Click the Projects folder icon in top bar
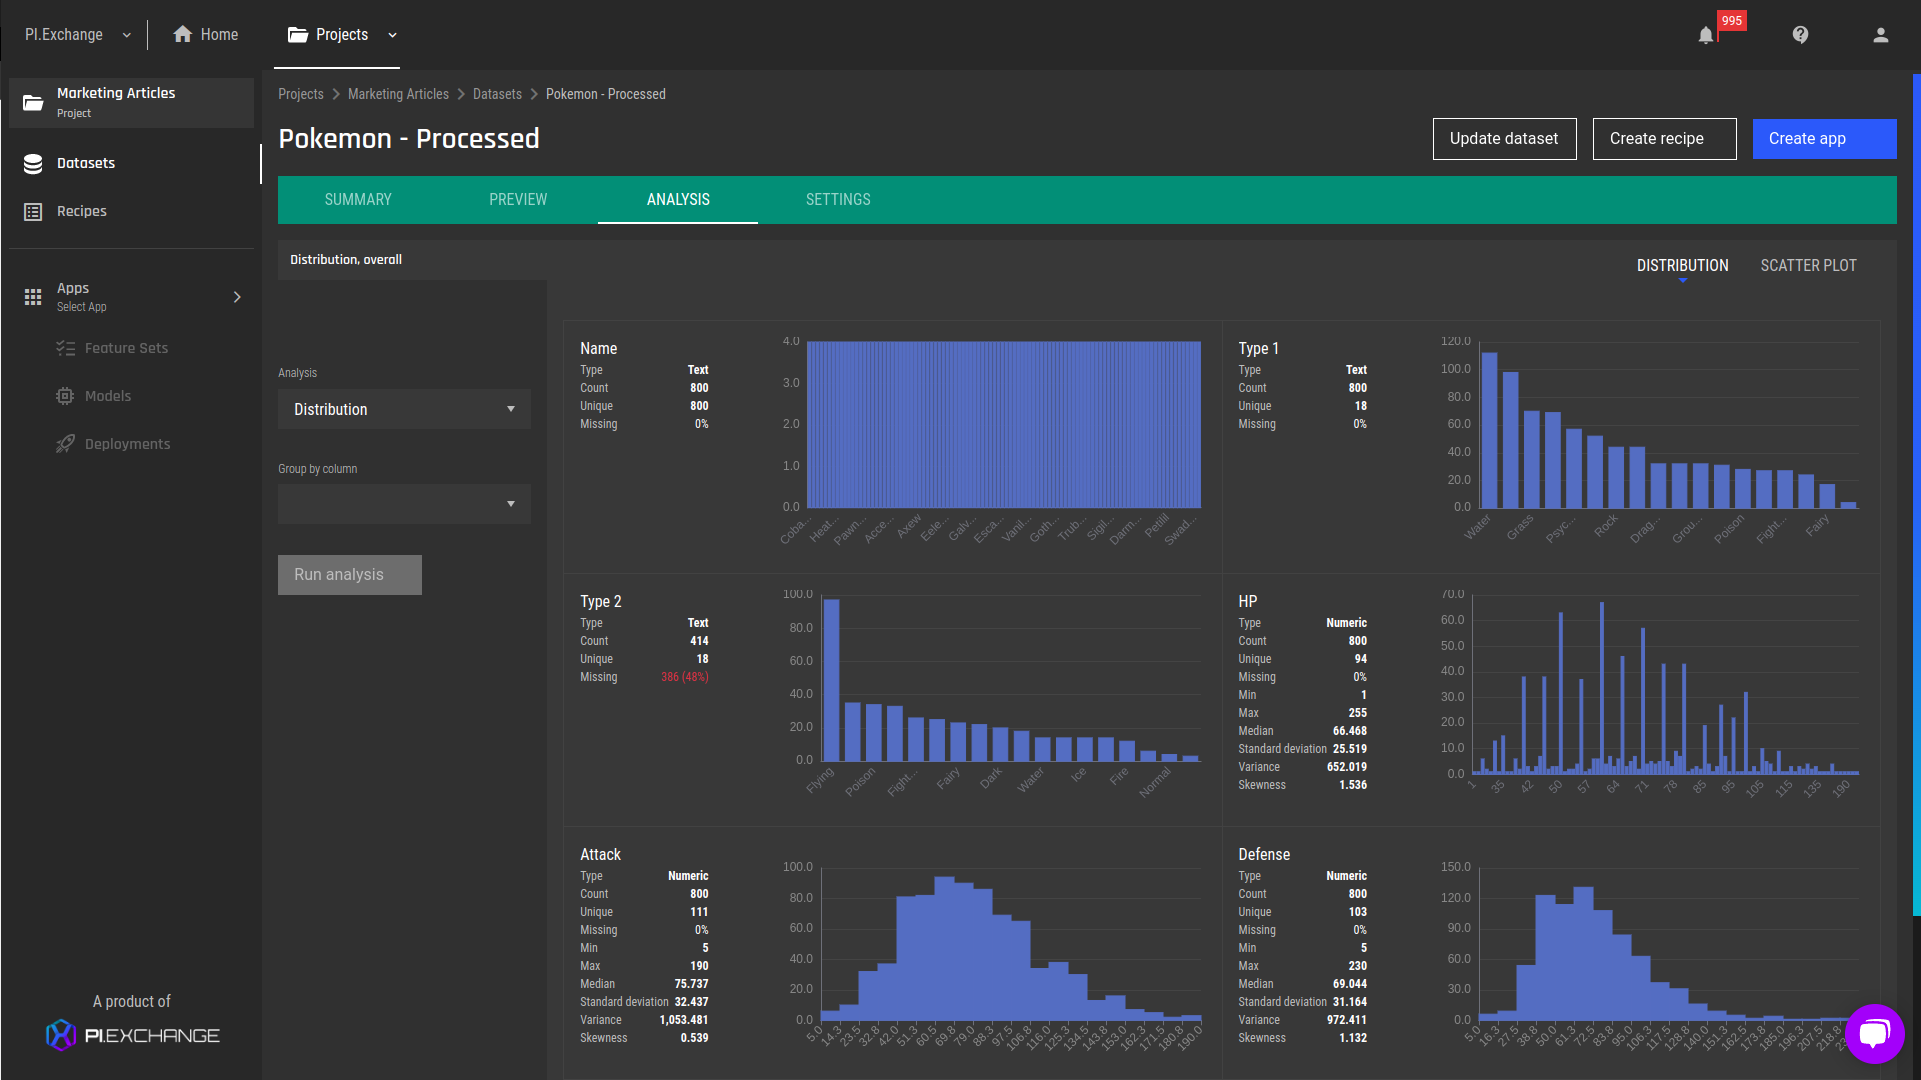The width and height of the screenshot is (1921, 1080). click(x=298, y=35)
